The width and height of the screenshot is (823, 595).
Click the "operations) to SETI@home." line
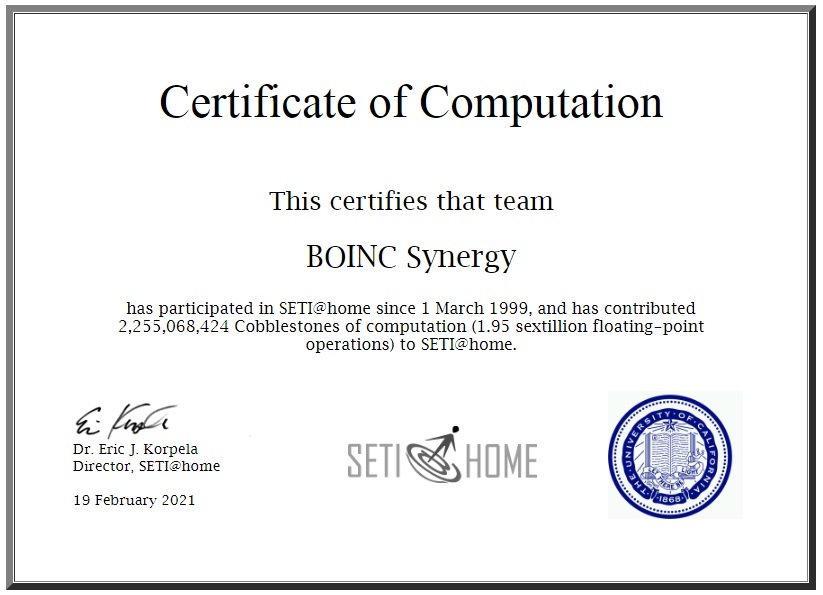pos(412,345)
